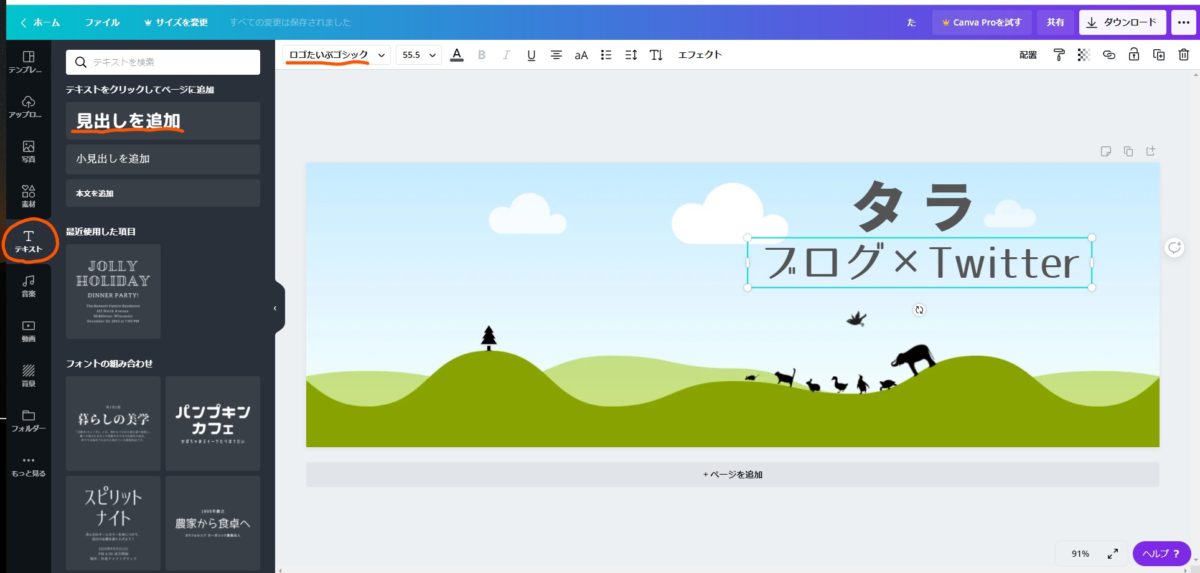
Task: Enter fullscreen presentation mode
Action: click(1112, 553)
